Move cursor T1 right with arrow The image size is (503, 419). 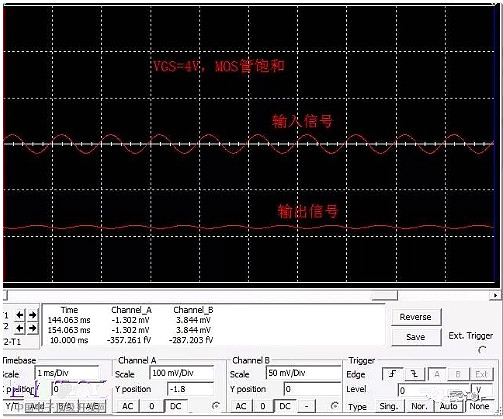coord(32,315)
